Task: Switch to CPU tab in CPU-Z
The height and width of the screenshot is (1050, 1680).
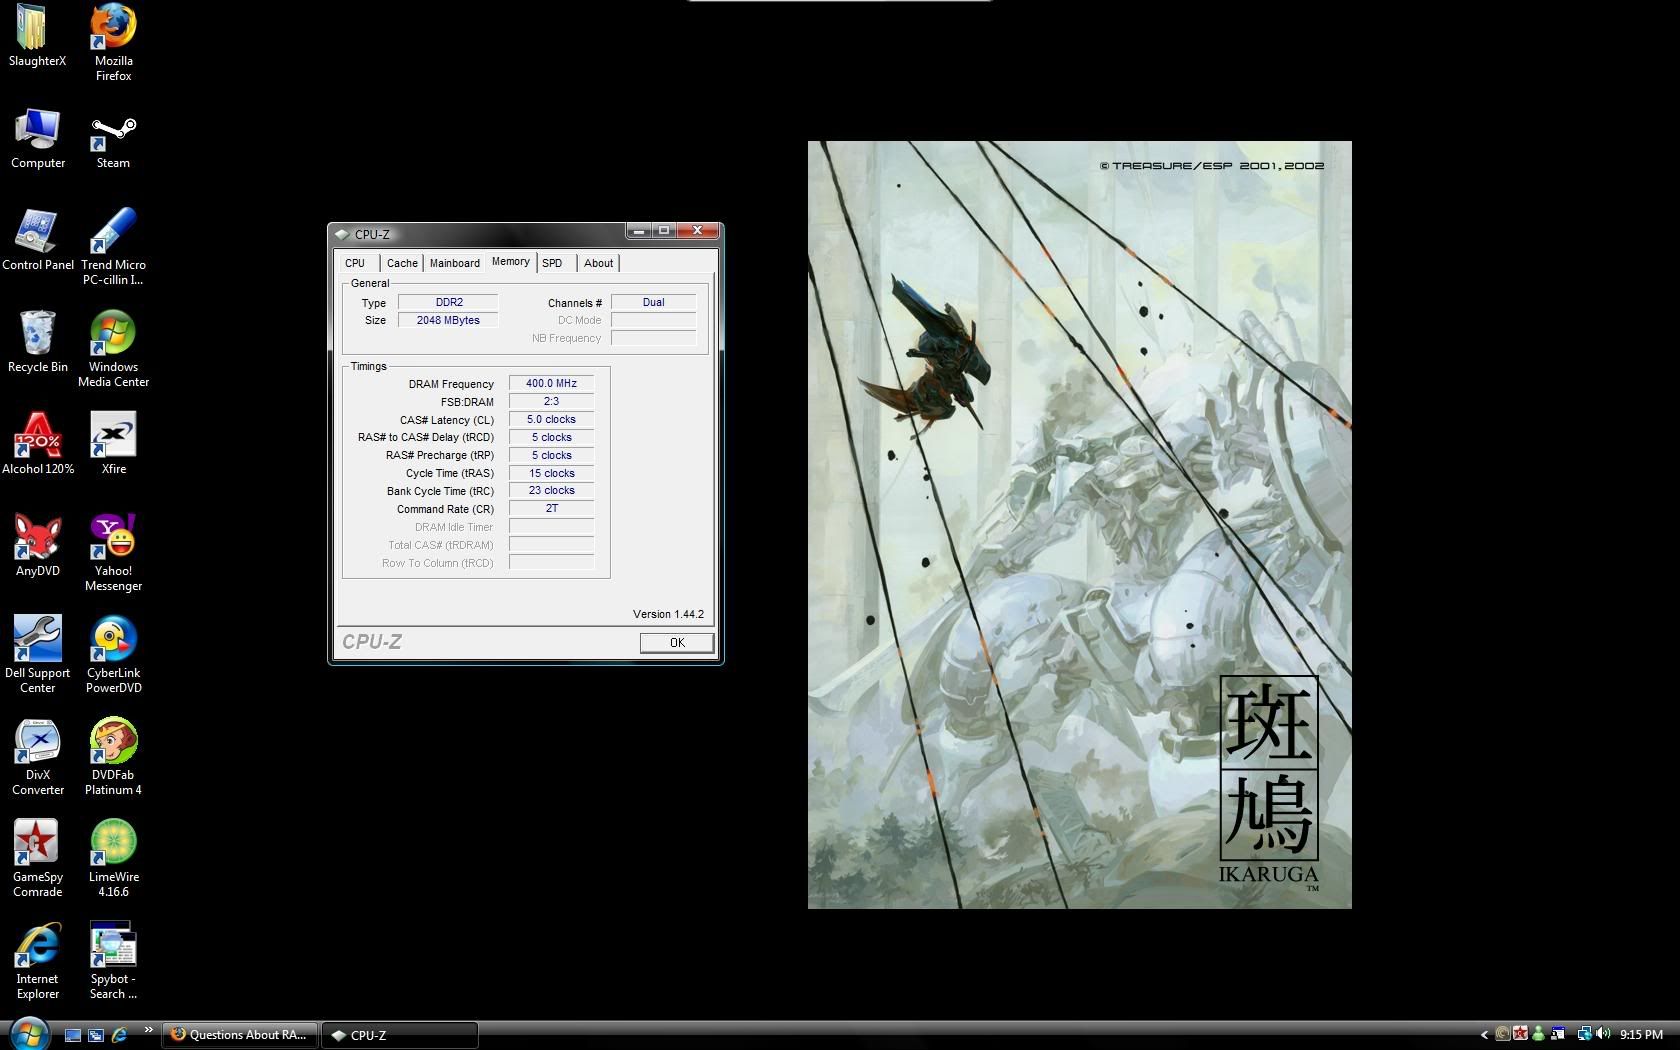Action: tap(355, 263)
